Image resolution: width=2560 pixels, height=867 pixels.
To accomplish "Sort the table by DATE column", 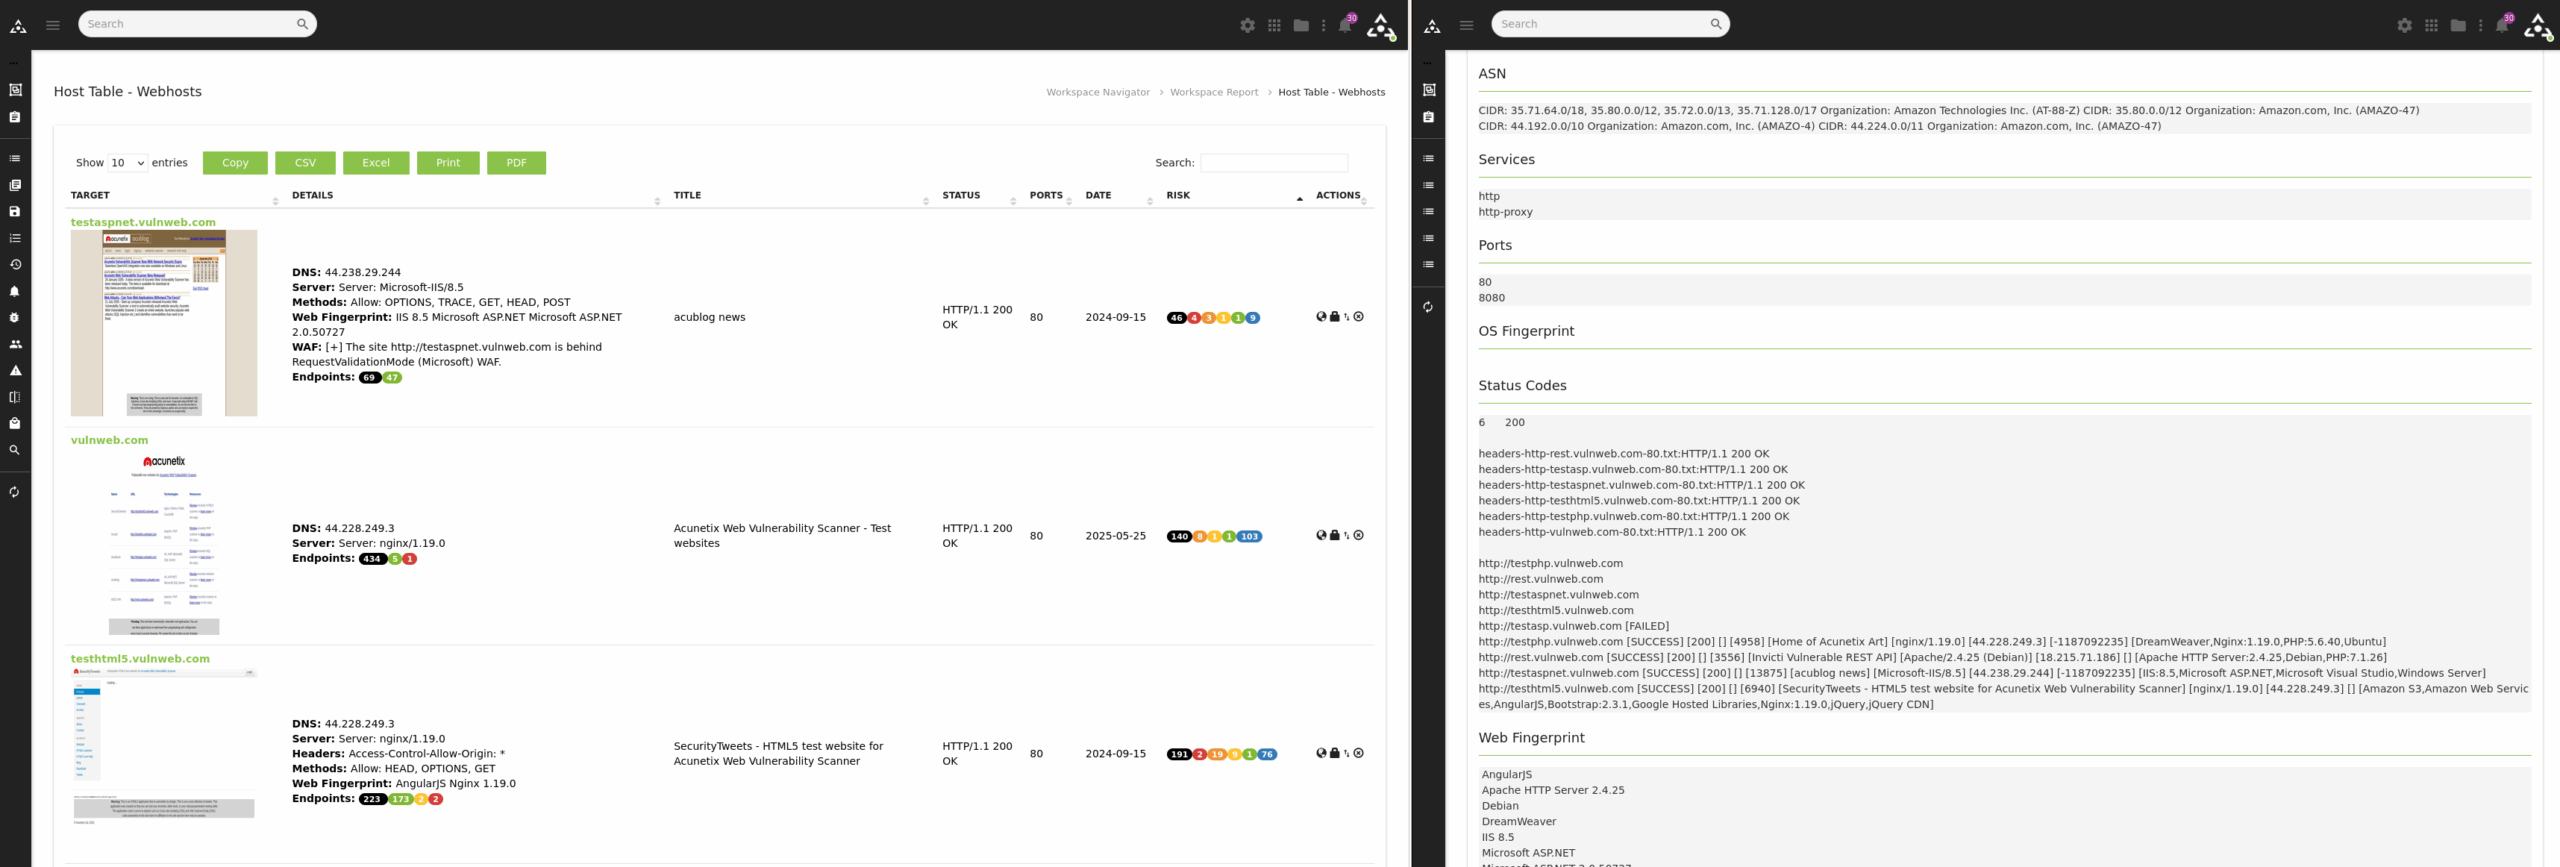I will (x=1119, y=196).
